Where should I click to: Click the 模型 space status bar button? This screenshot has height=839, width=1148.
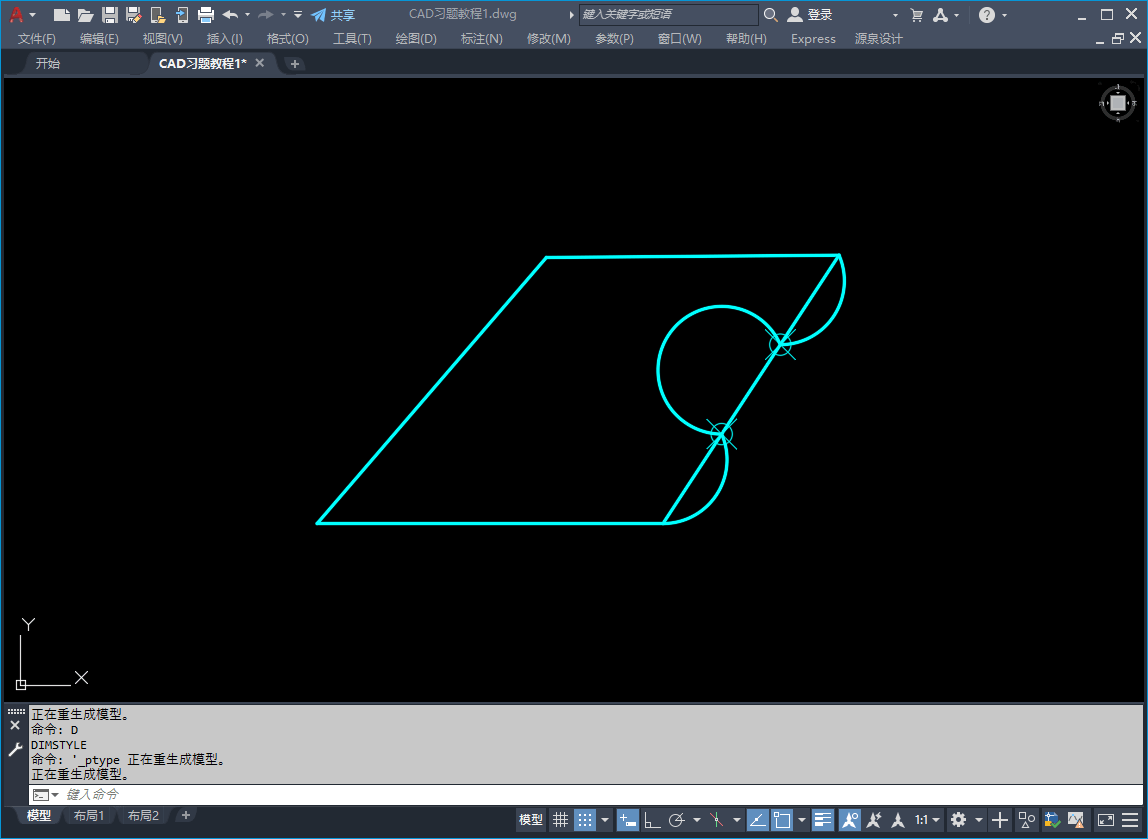(531, 820)
